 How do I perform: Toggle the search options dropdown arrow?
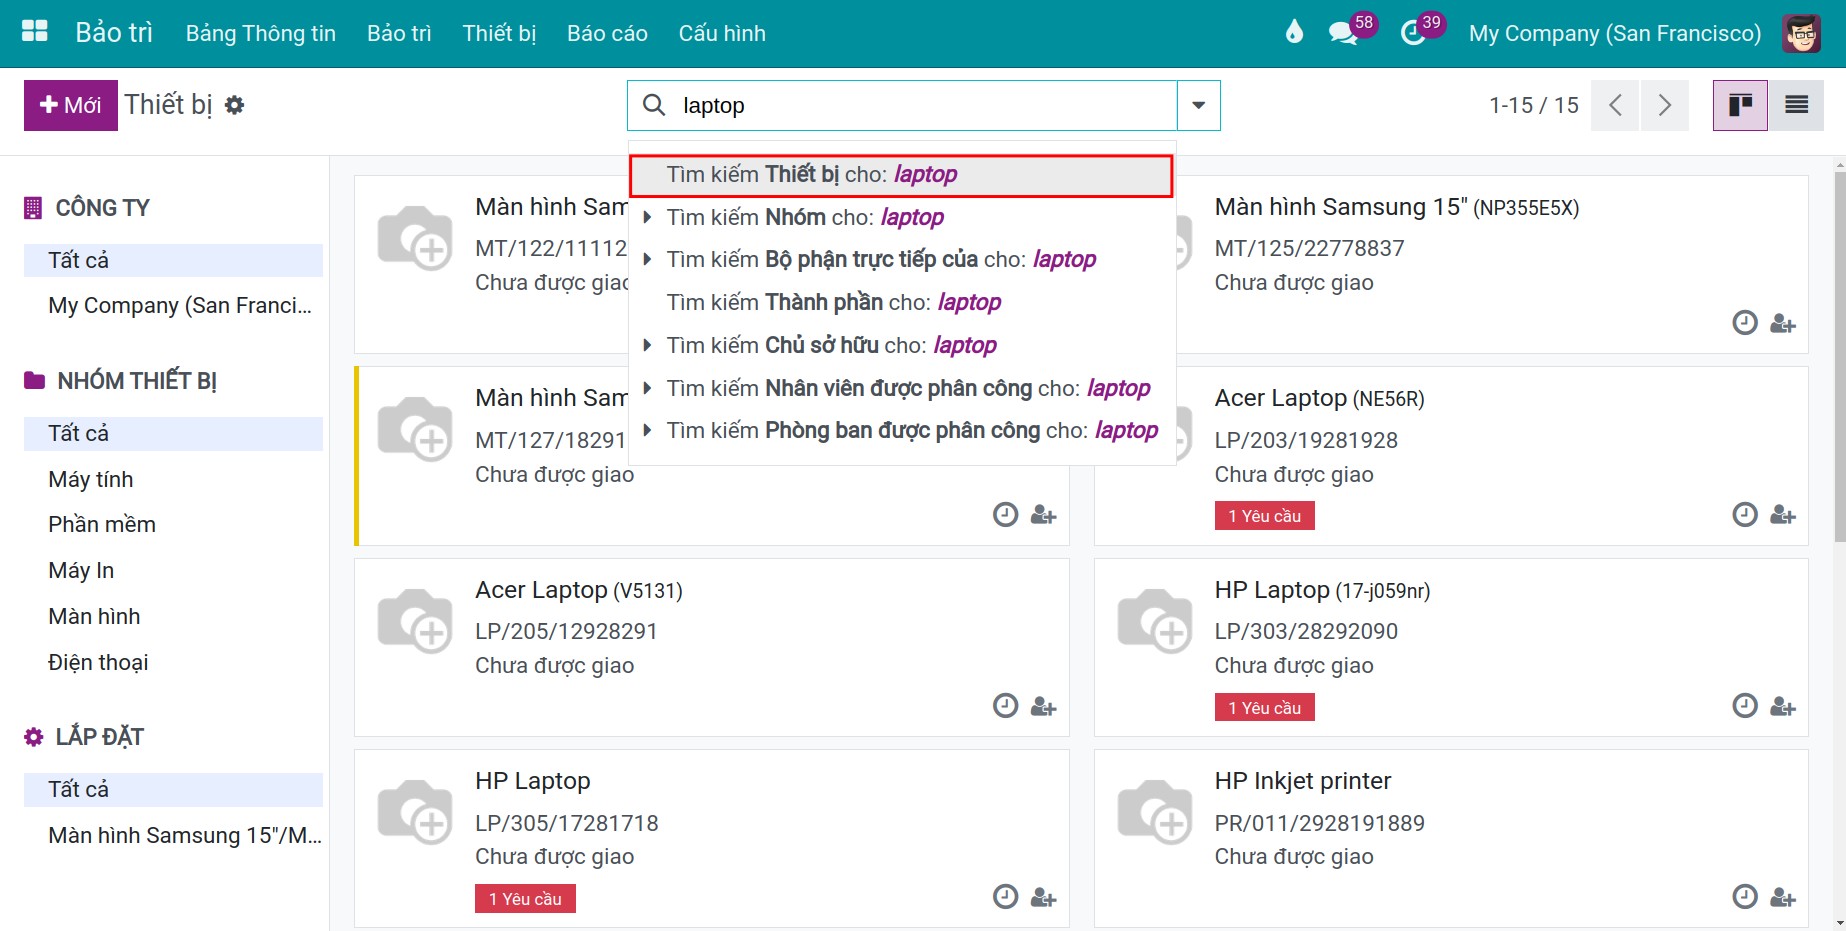1198,105
